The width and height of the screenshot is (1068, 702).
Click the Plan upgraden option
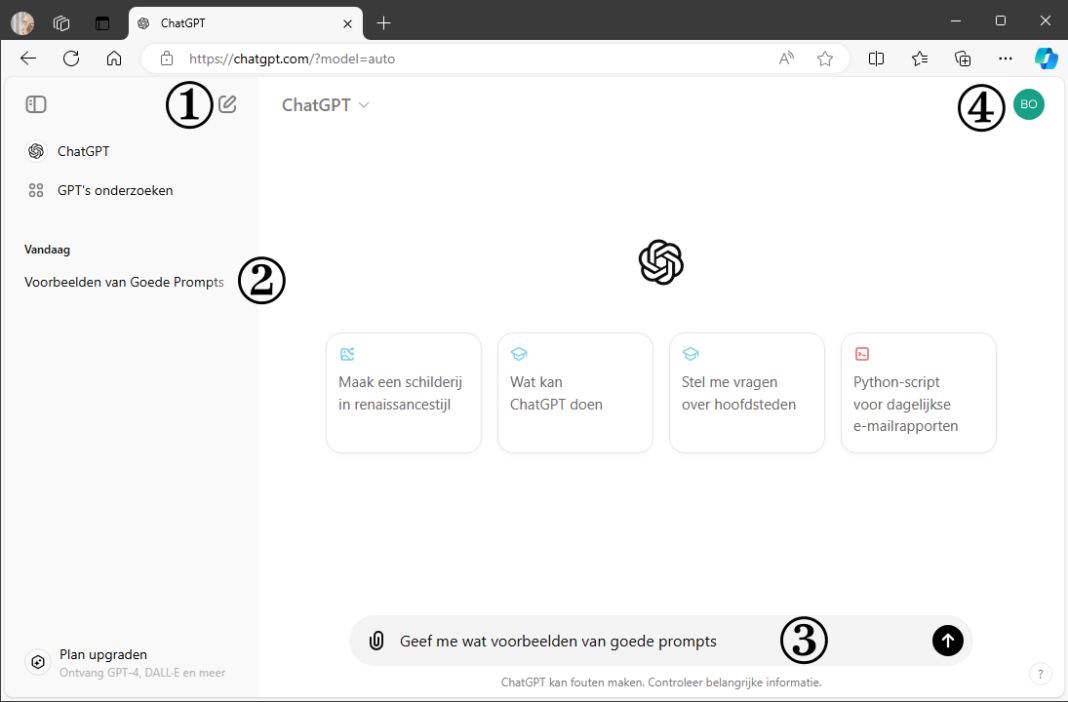pyautogui.click(x=103, y=655)
